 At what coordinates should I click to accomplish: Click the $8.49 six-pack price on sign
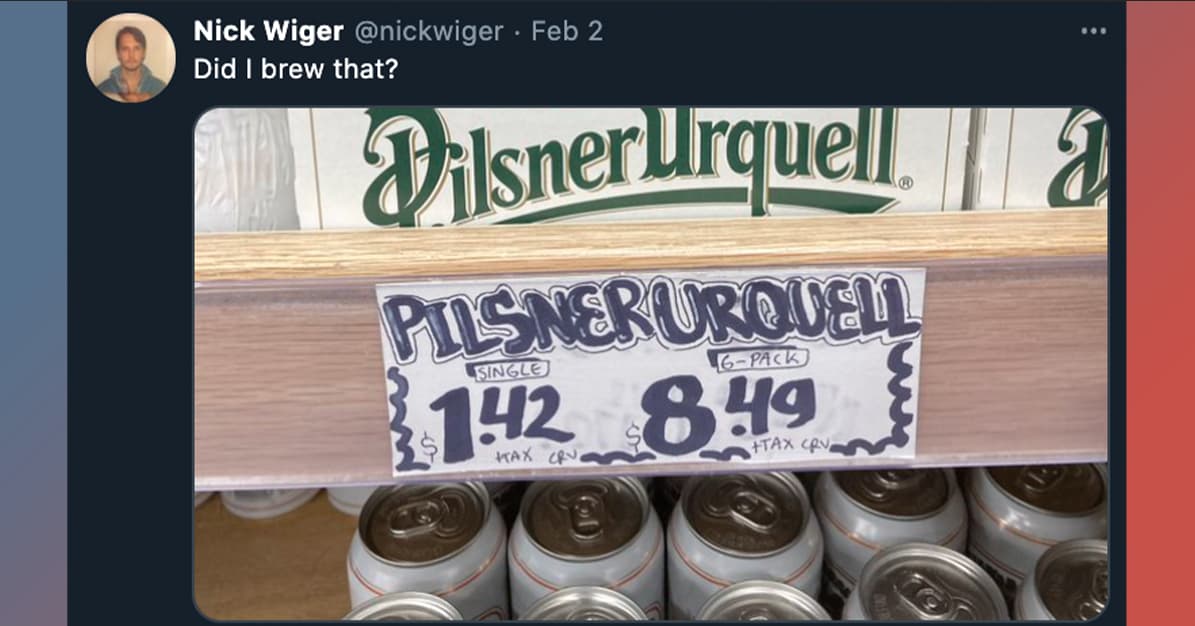720,416
